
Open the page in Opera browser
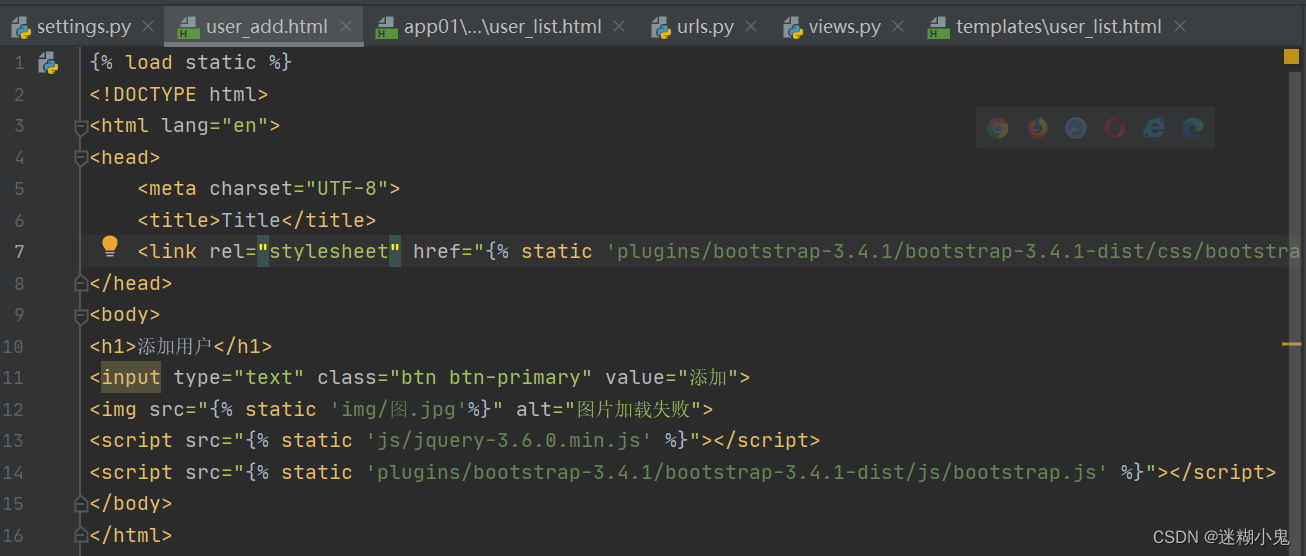tap(1115, 128)
